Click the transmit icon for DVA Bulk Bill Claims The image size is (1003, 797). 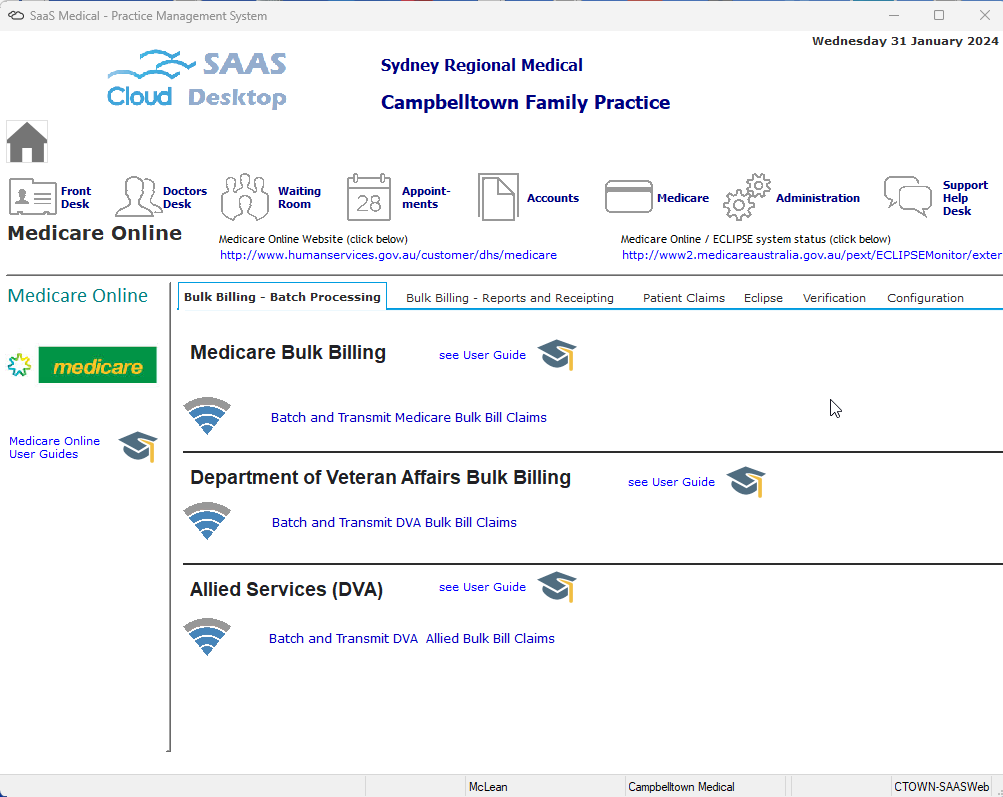(207, 521)
